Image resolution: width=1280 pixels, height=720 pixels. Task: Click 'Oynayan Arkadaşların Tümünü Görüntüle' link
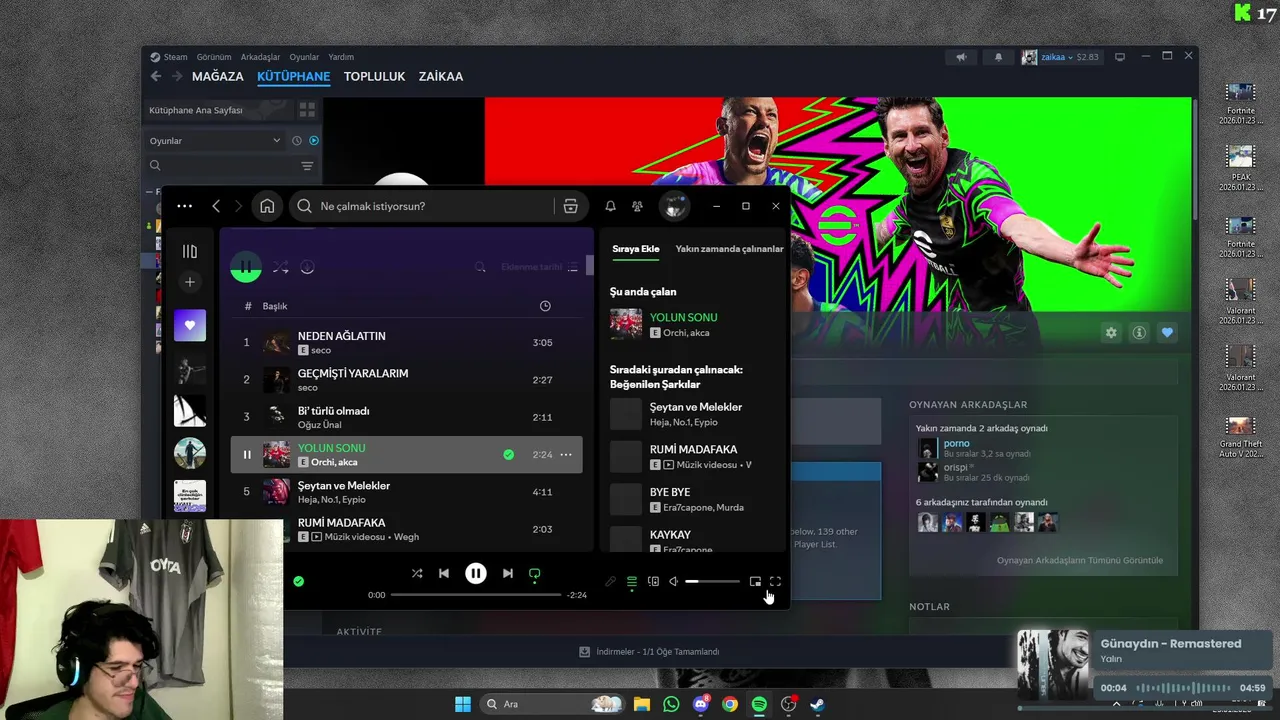point(1080,560)
